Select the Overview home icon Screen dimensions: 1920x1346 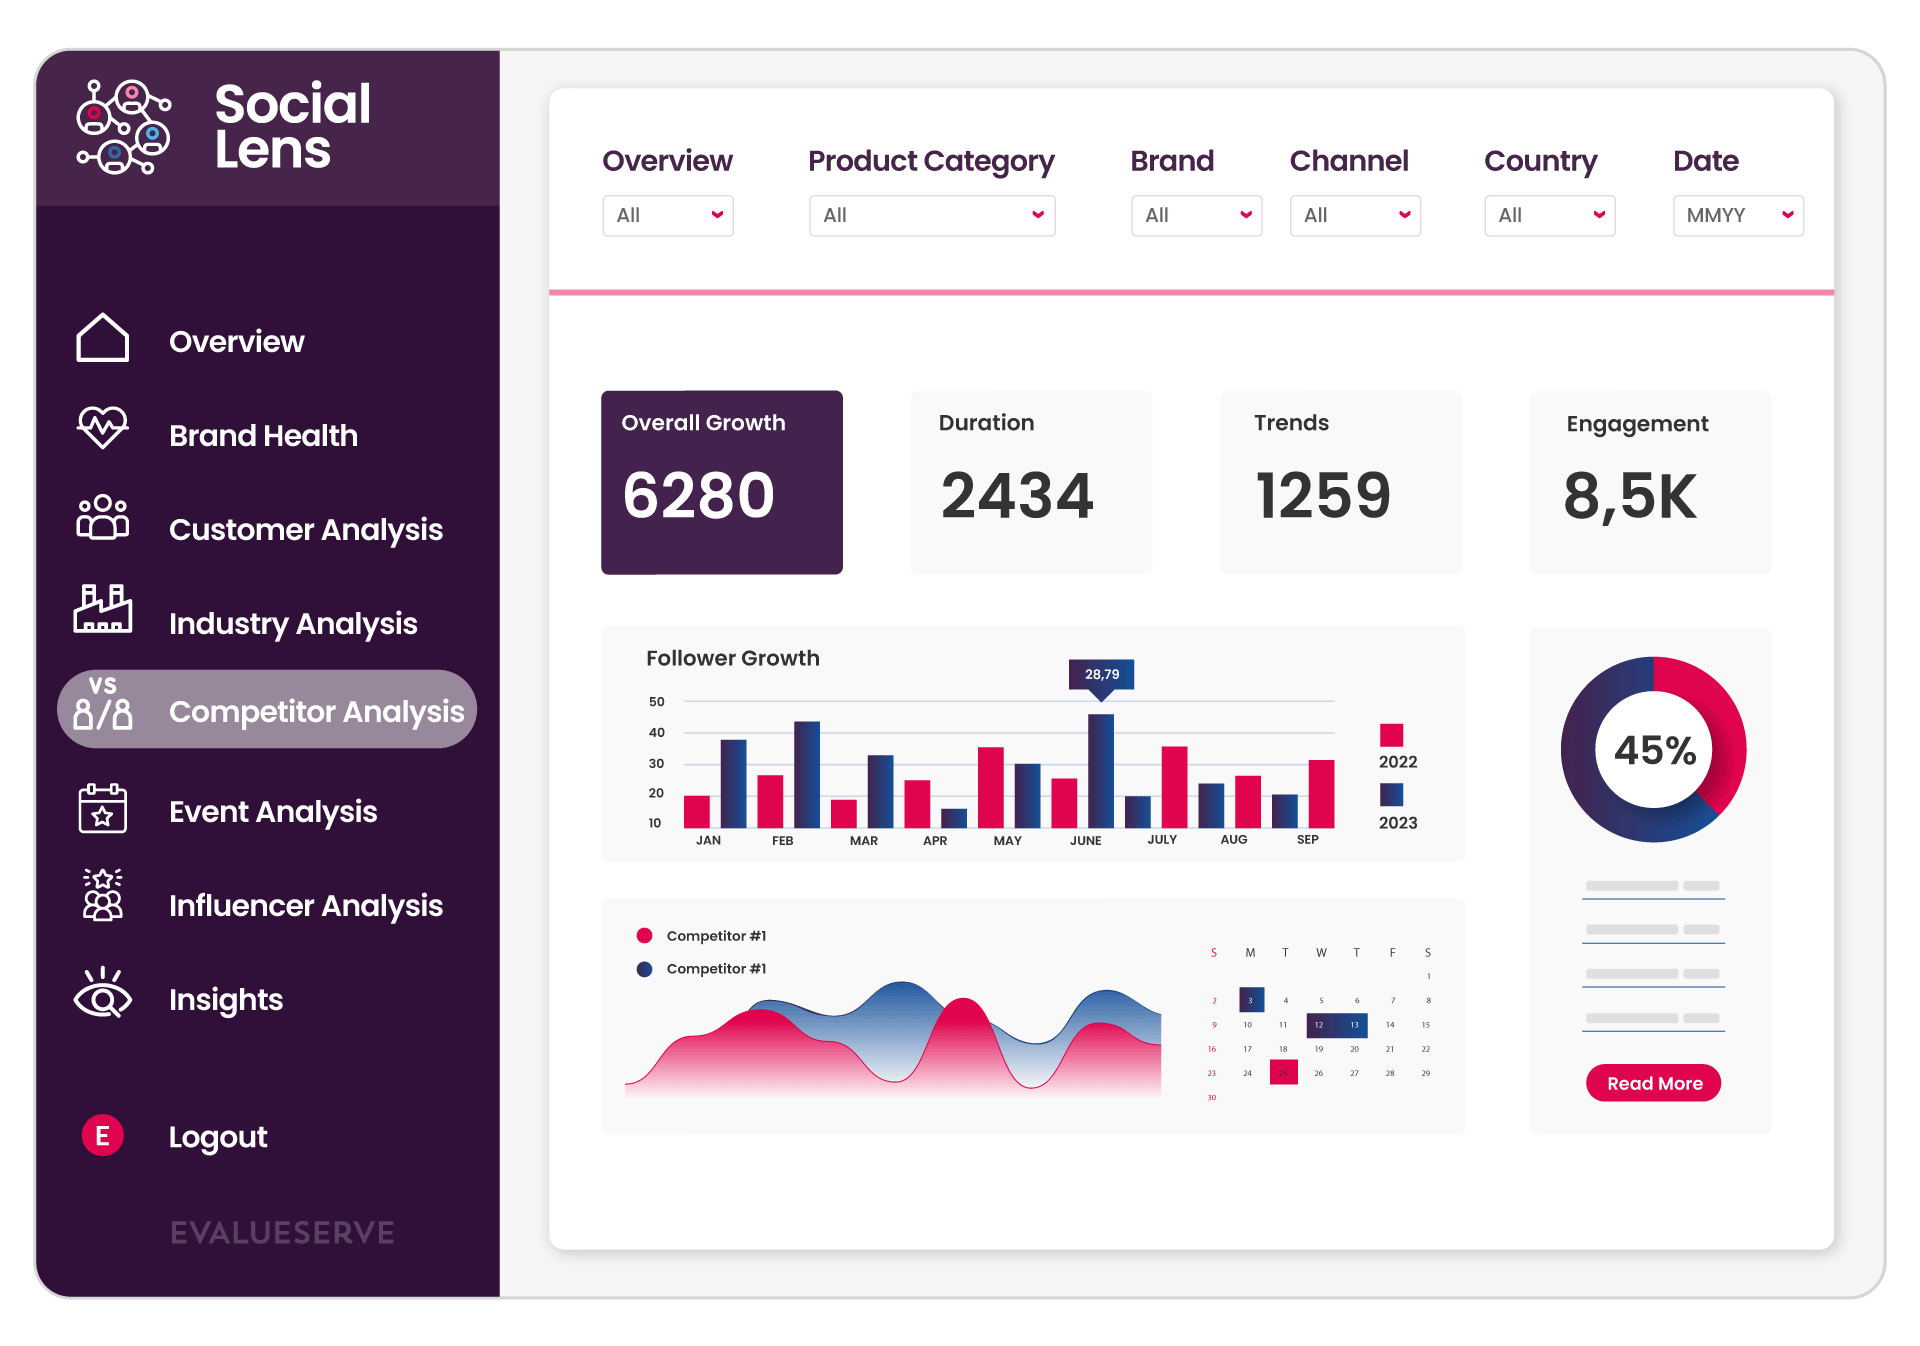tap(103, 340)
